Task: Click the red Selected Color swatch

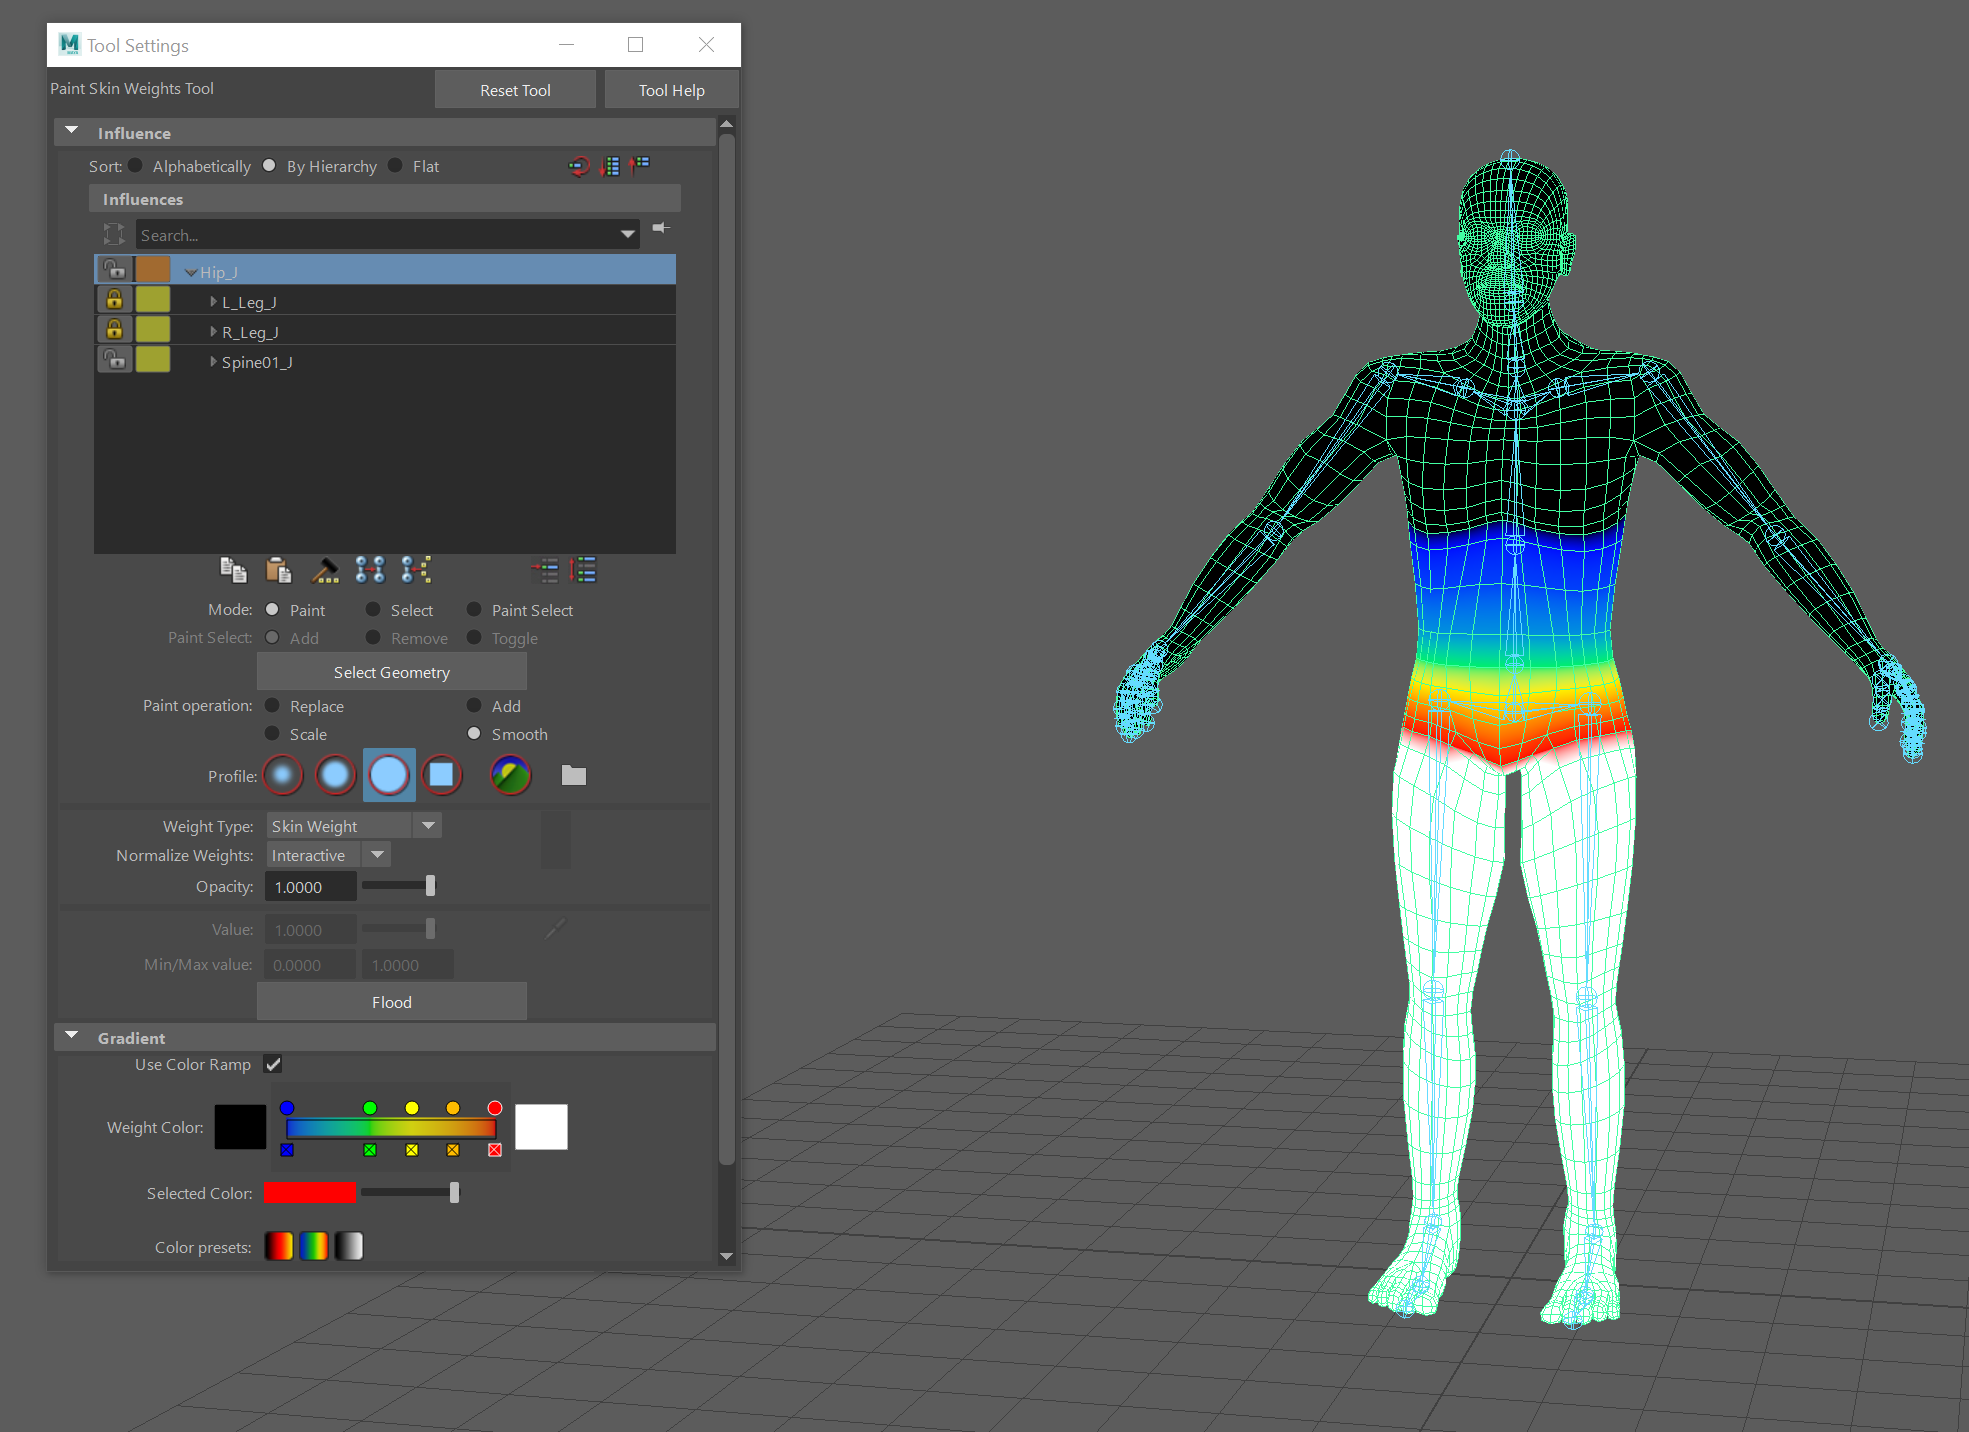Action: tap(309, 1193)
